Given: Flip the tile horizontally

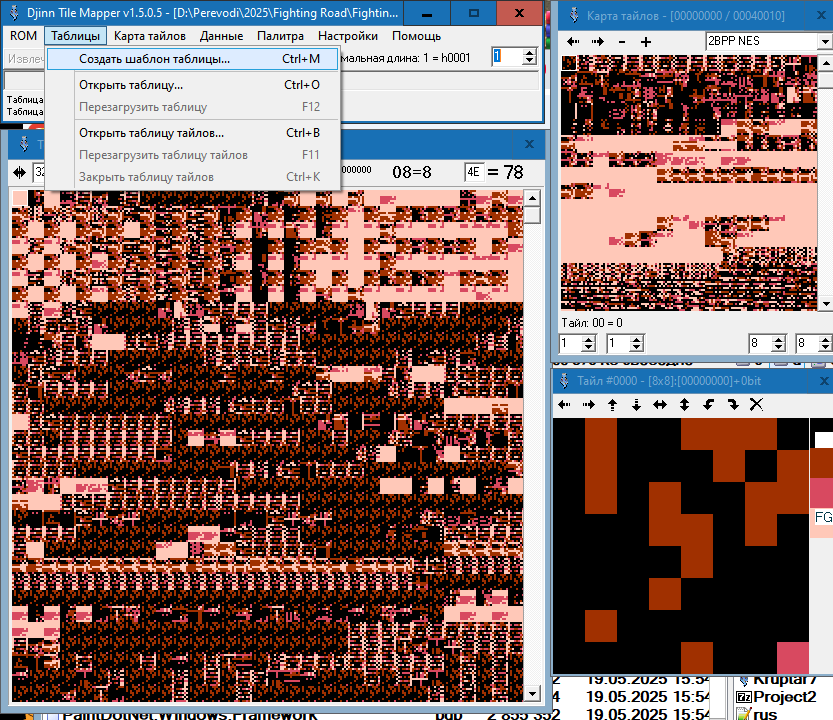Looking at the screenshot, I should [660, 405].
